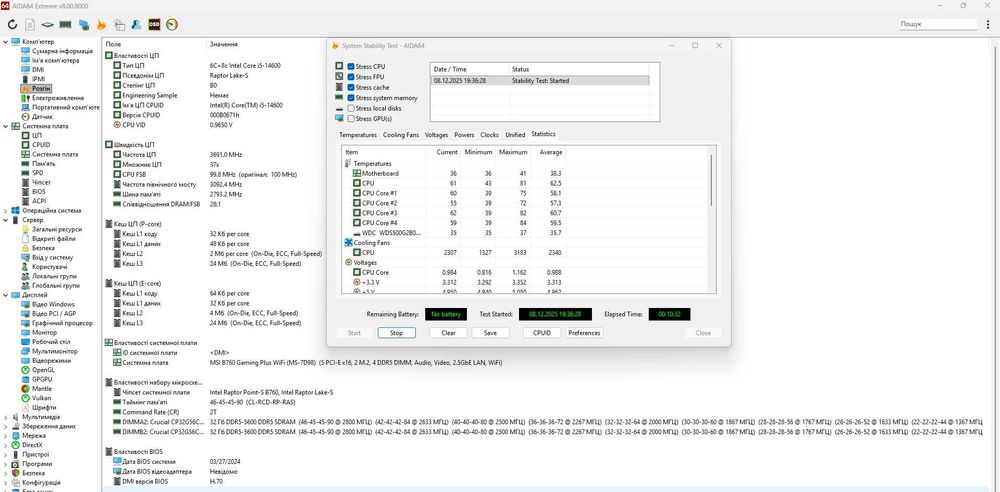Select the IPMI tree item
This screenshot has height=492, width=1000.
(38, 79)
